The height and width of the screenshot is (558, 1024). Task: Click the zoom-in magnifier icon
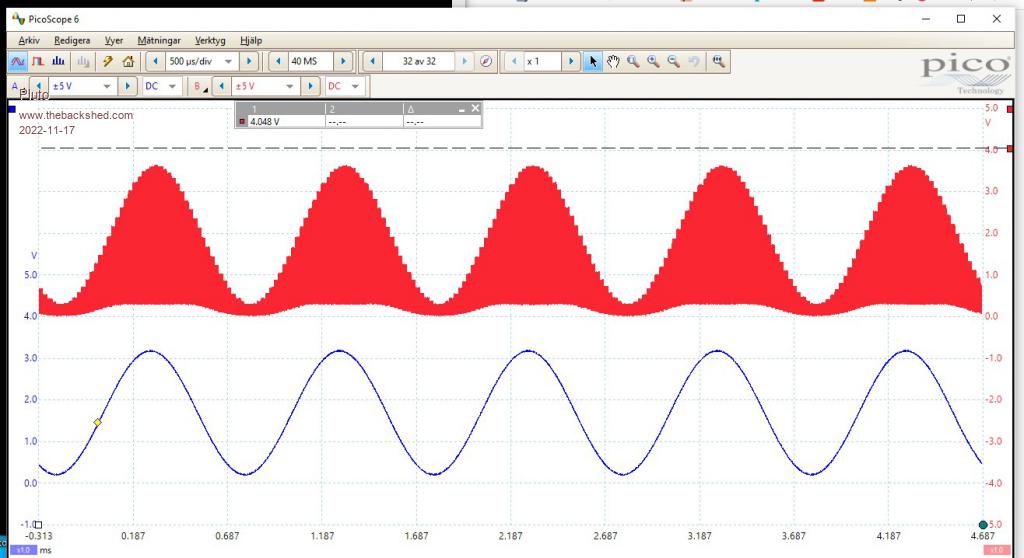tap(653, 62)
